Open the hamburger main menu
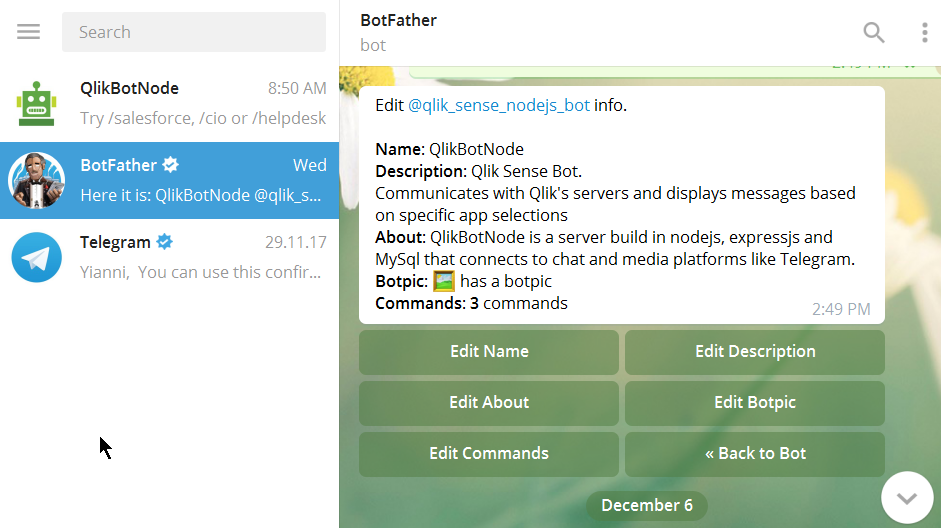 pos(28,32)
